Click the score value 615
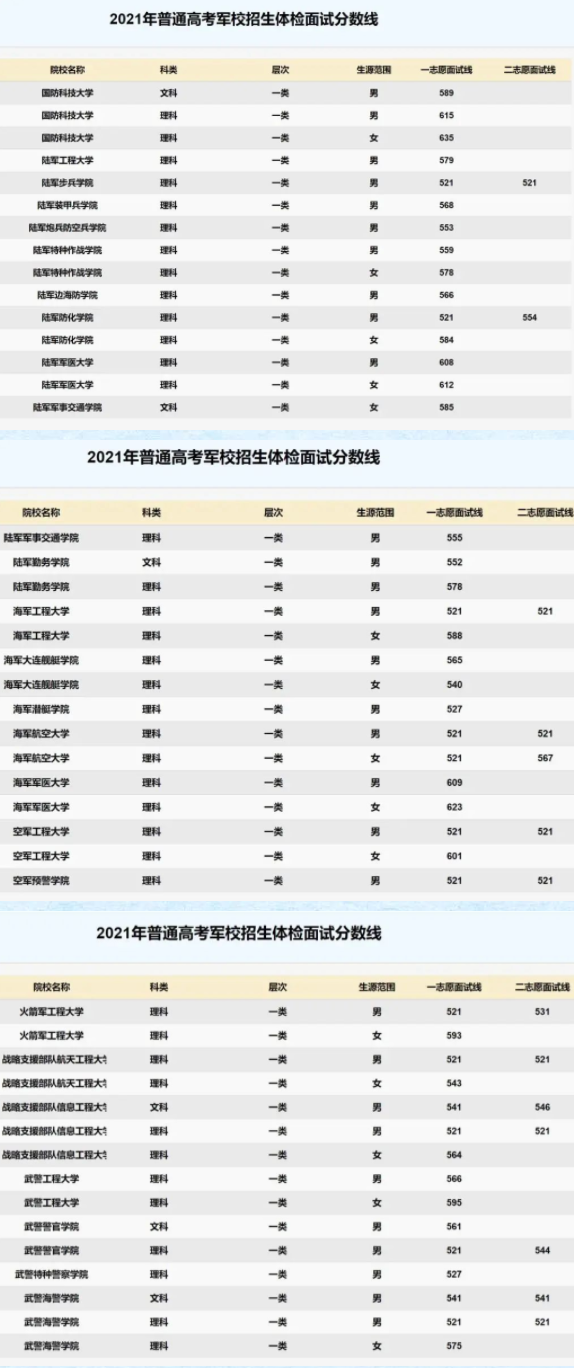 click(x=446, y=116)
